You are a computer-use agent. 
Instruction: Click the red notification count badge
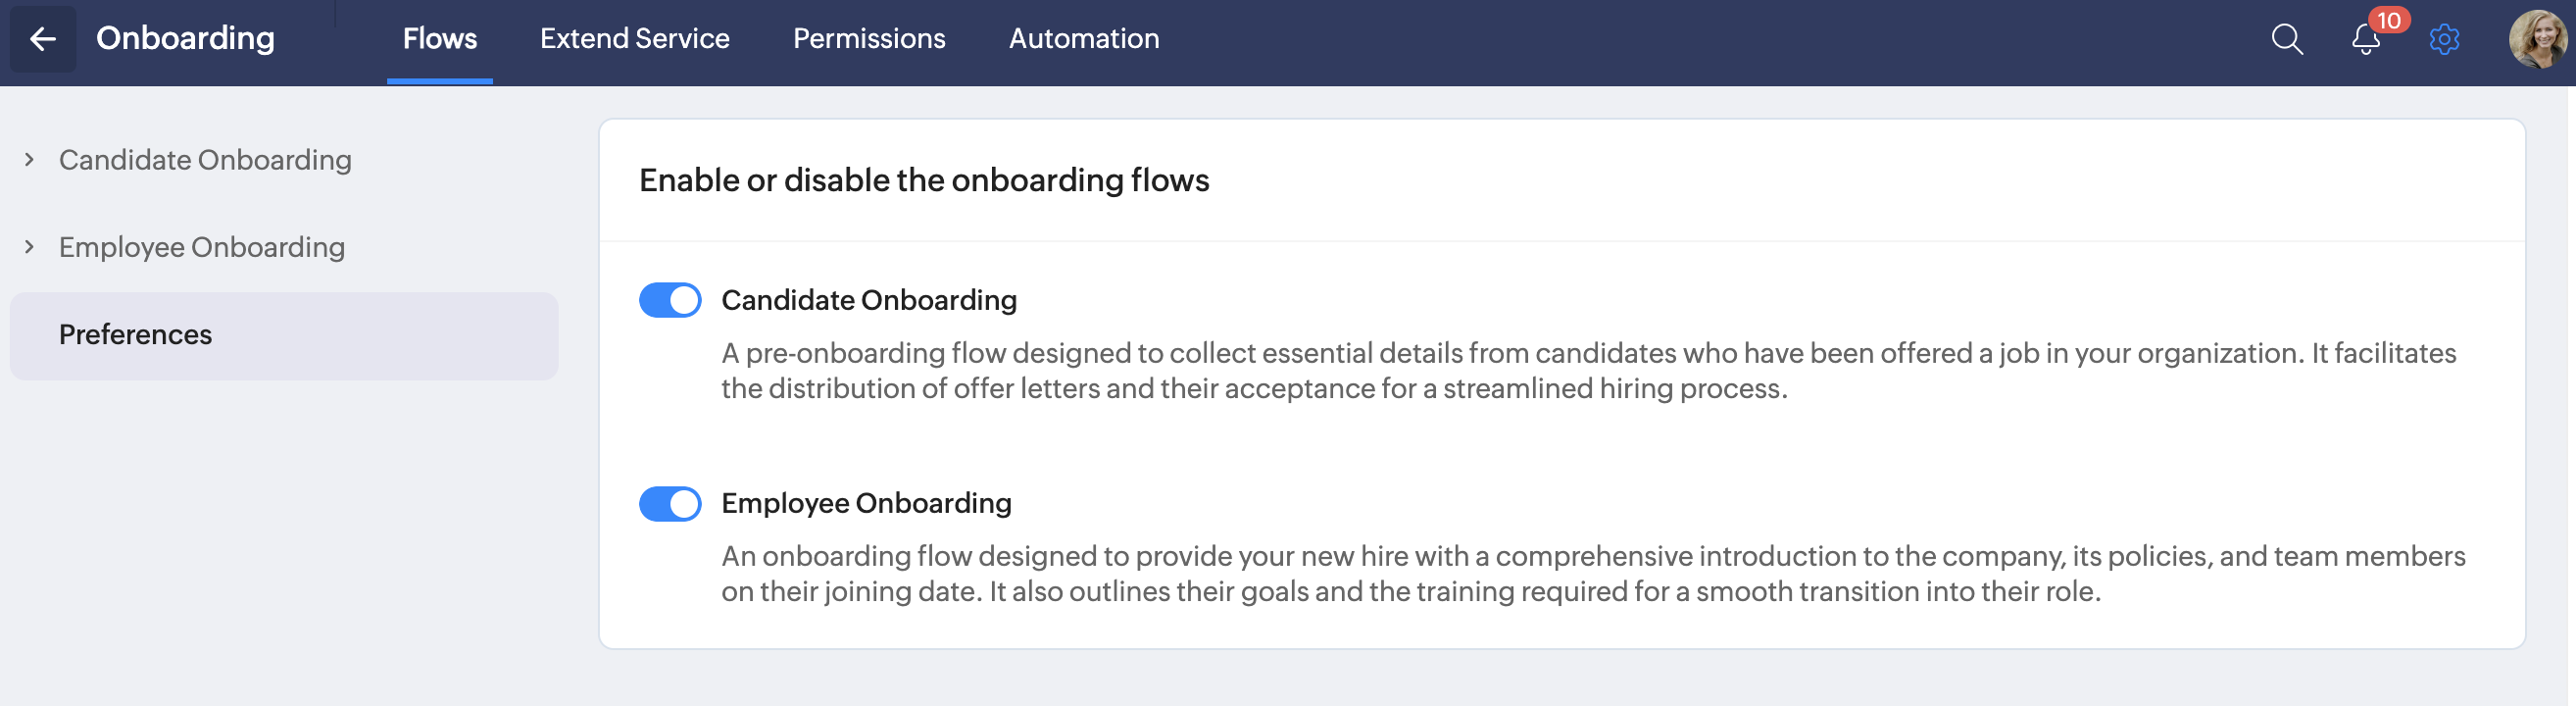(2389, 20)
